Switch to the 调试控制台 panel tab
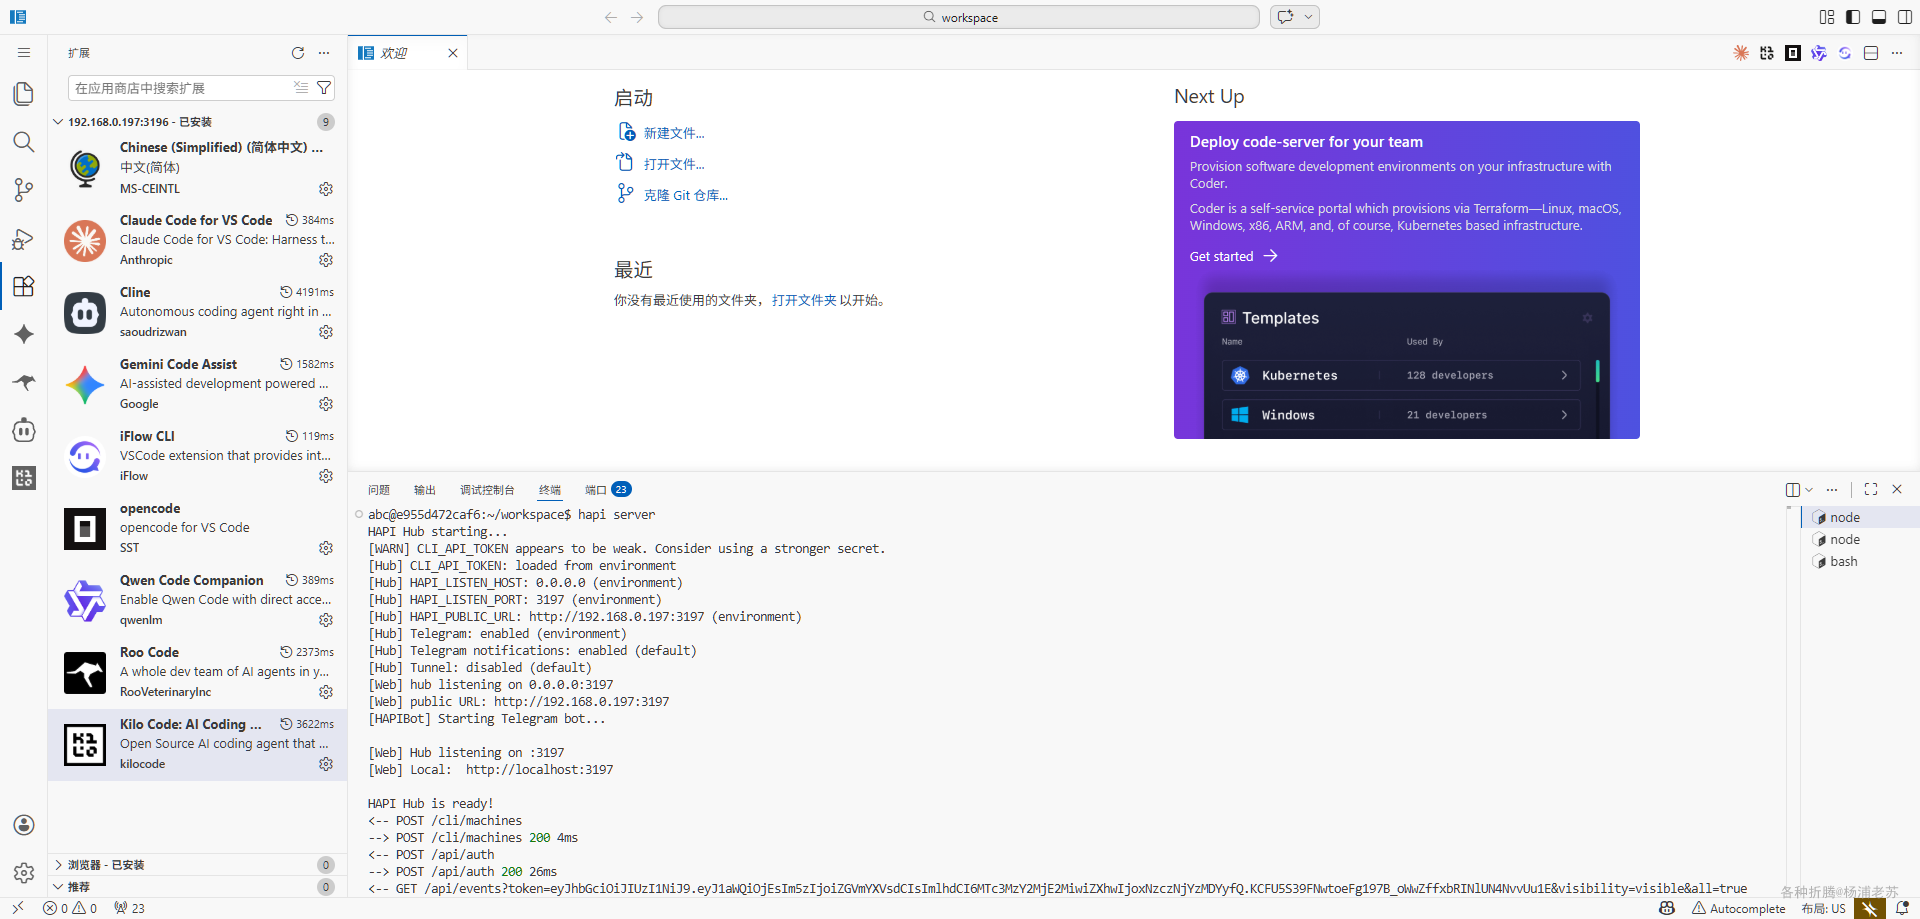The height and width of the screenshot is (919, 1920). (x=487, y=490)
